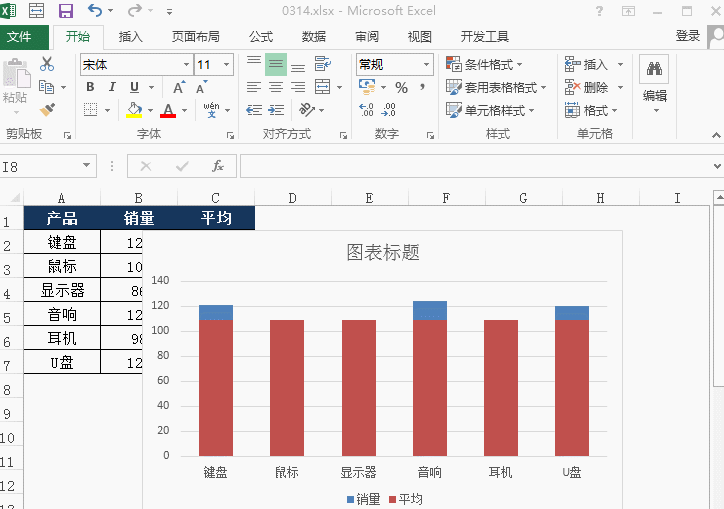Viewport: 724px width, 509px height.
Task: Open the 文件 tab
Action: 19,36
